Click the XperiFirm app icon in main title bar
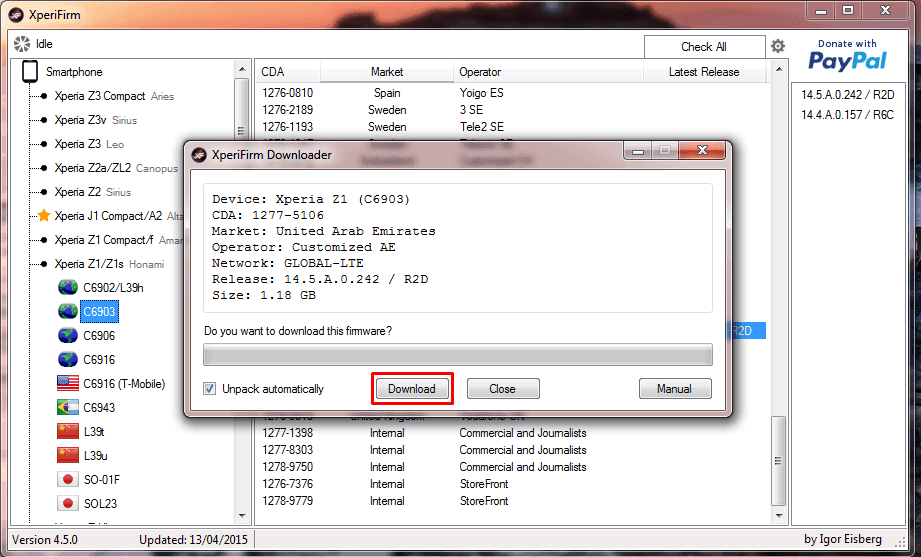The height and width of the screenshot is (557, 921). (17, 15)
